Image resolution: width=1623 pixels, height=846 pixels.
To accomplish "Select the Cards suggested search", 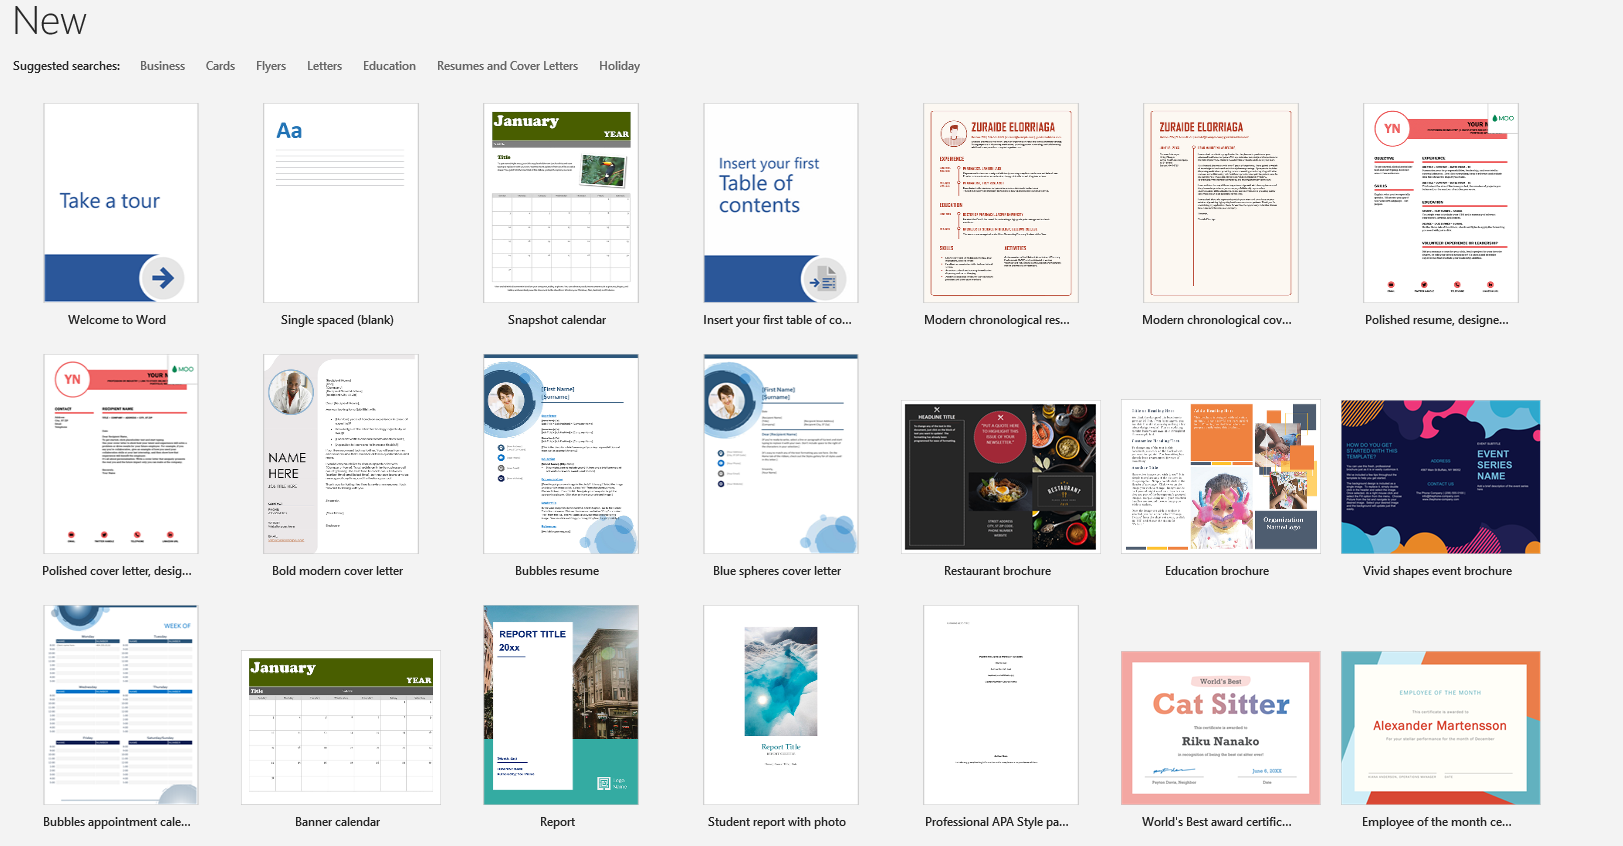I will tap(220, 66).
